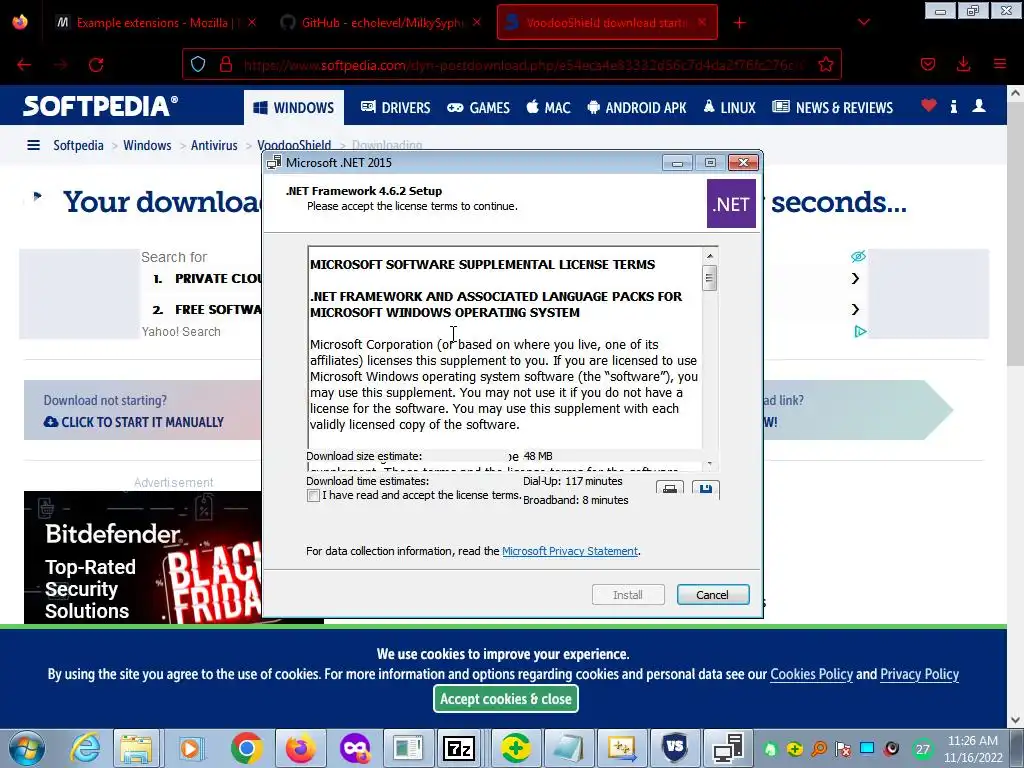The height and width of the screenshot is (768, 1024).
Task: Open the Games section on Softpedia
Action: pos(479,108)
